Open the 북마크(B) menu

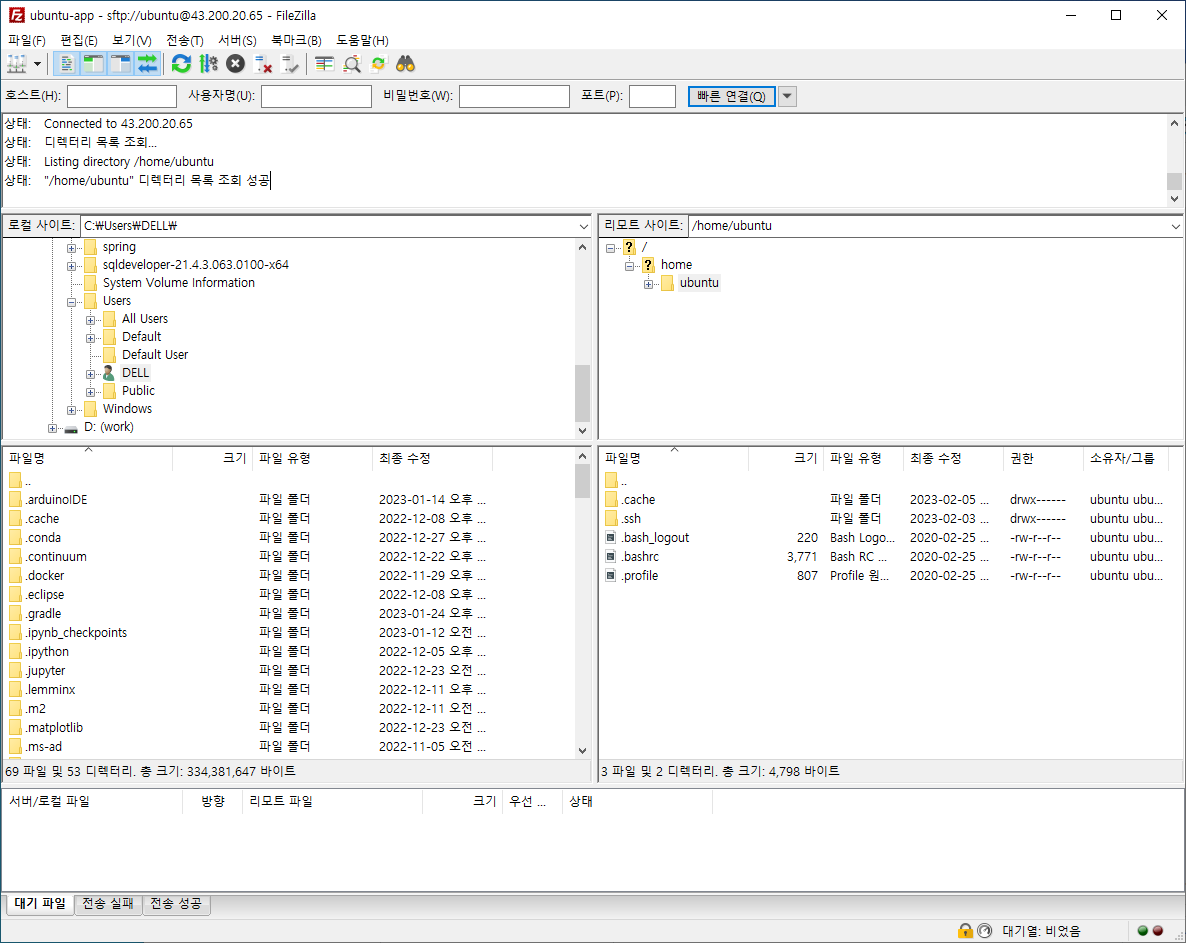click(x=296, y=40)
